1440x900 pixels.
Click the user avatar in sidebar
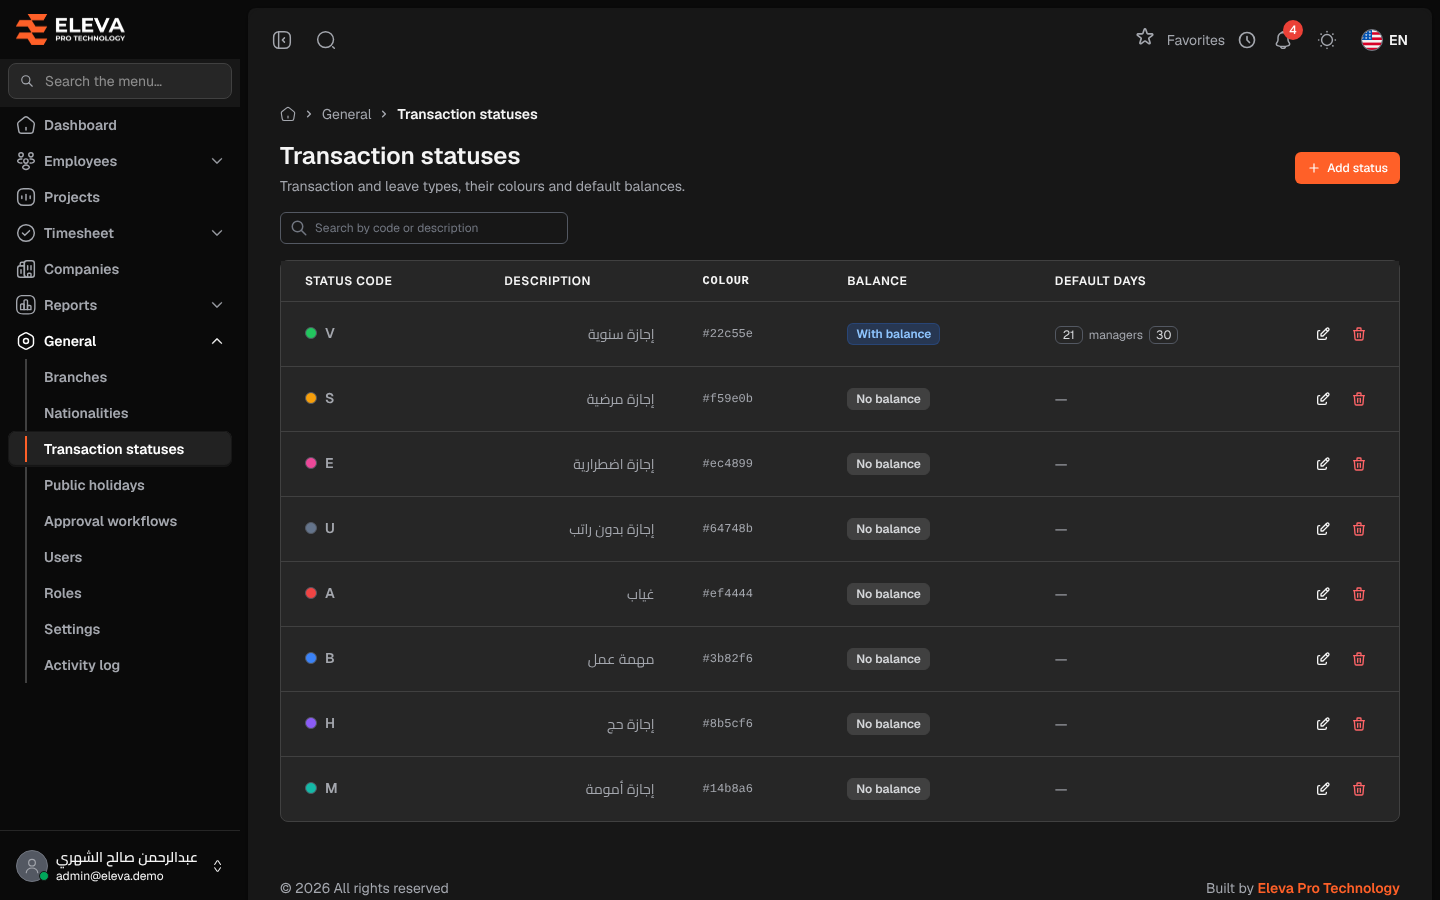[32, 866]
